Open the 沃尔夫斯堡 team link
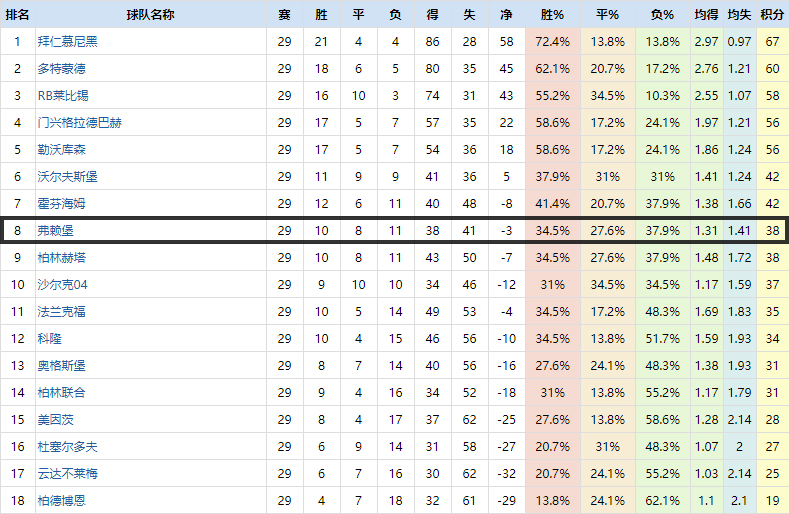 coord(67,176)
